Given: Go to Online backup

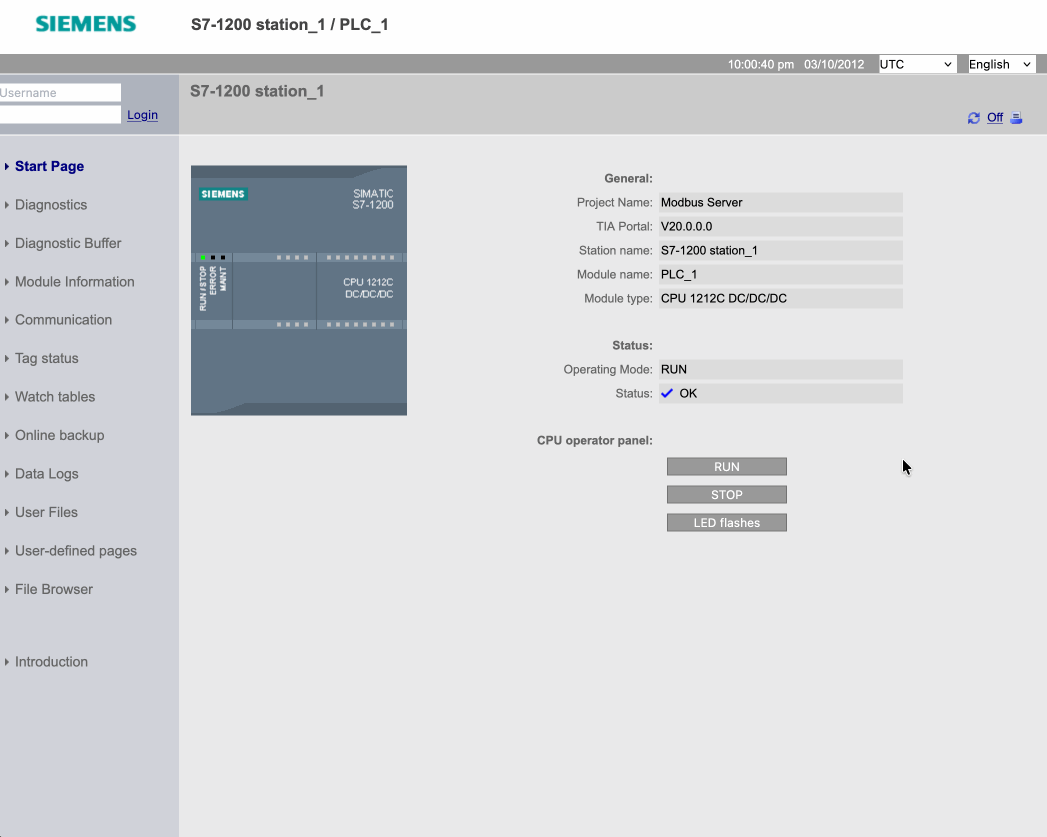Looking at the screenshot, I should tap(59, 435).
